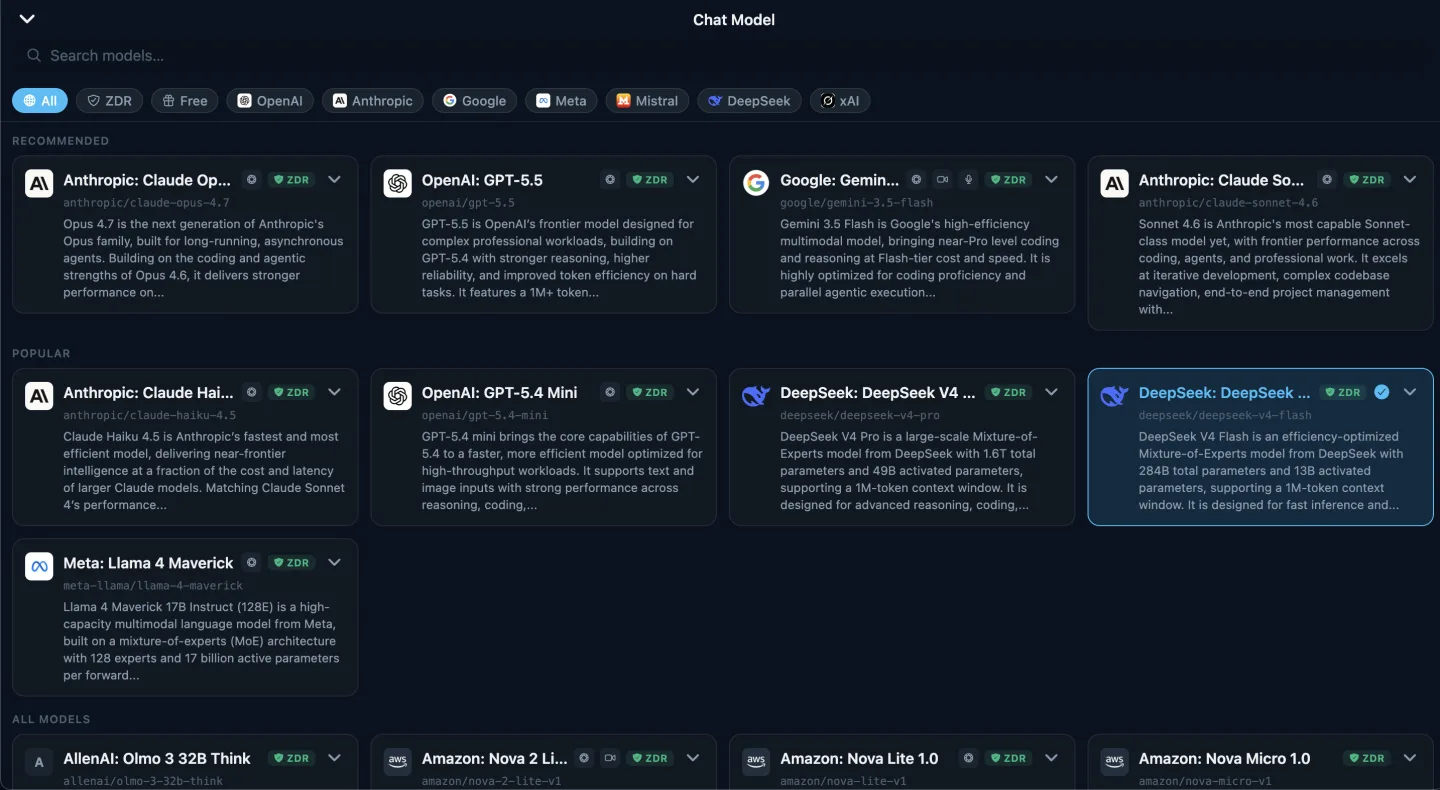The width and height of the screenshot is (1440, 790).
Task: Focus the Search models input field
Action: (720, 56)
